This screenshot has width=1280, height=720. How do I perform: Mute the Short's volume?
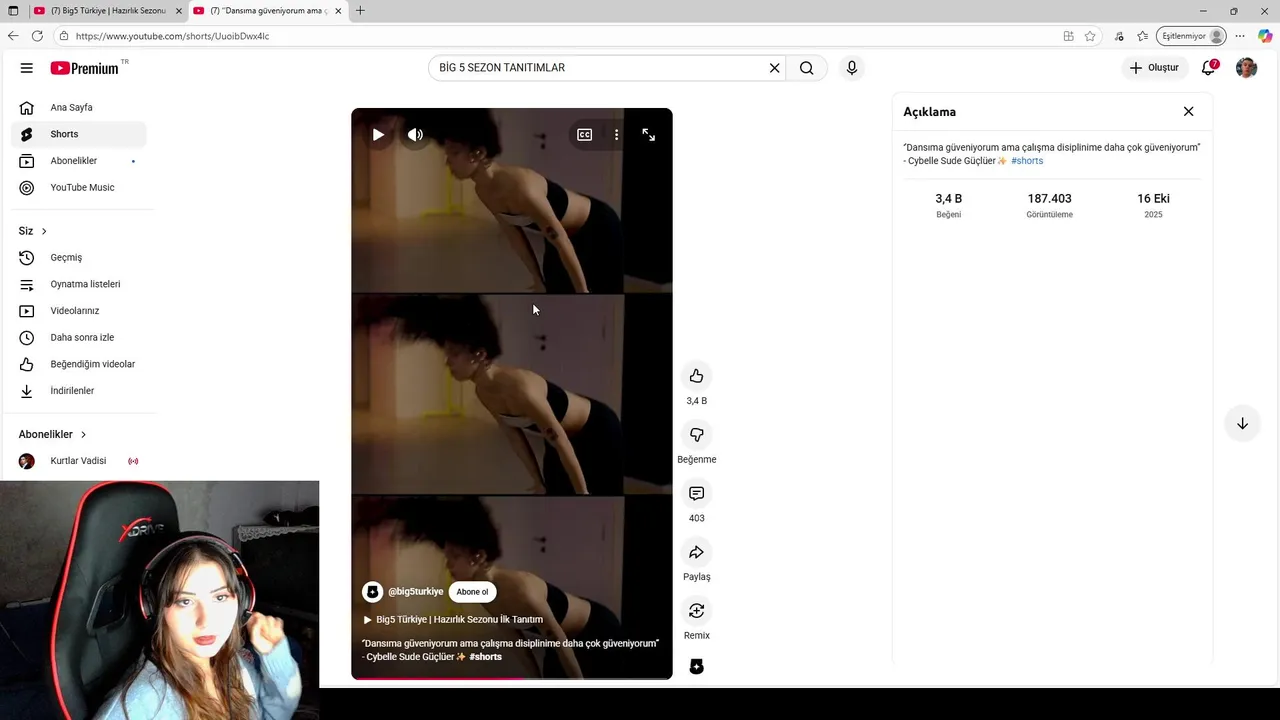415,135
